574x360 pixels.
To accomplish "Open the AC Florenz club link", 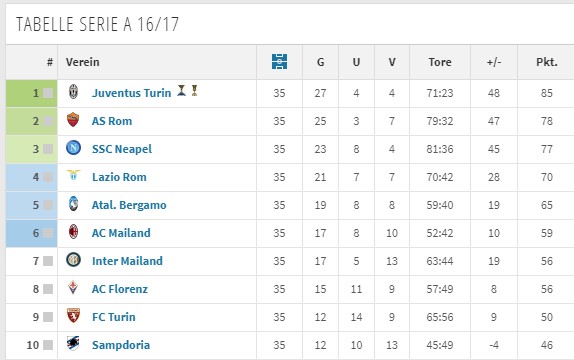I will pos(120,289).
